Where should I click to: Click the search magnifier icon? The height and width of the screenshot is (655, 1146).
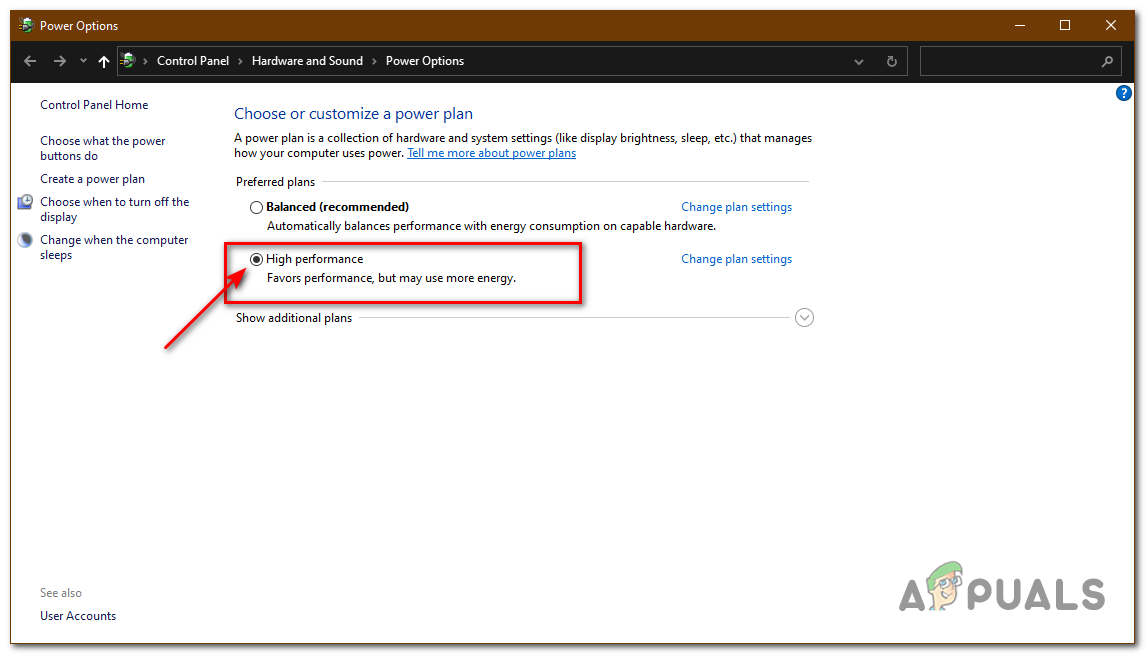pyautogui.click(x=1107, y=61)
